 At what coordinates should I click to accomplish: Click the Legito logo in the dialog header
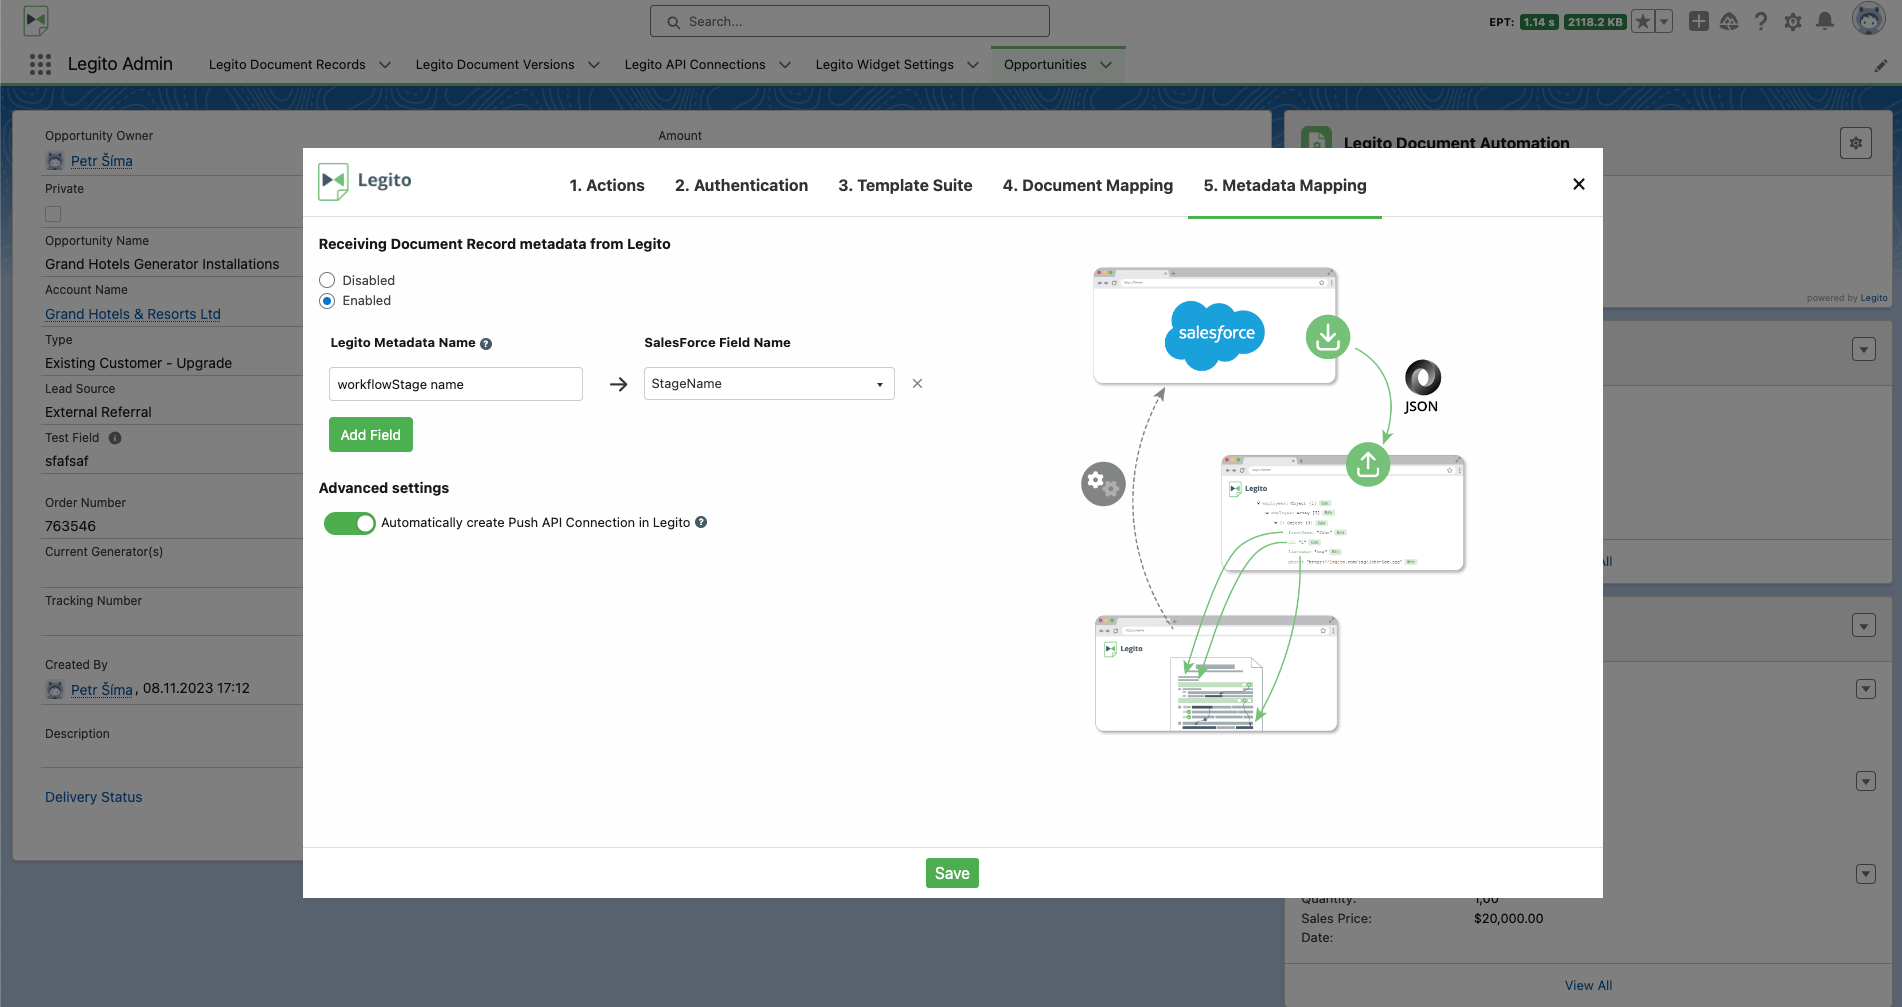click(365, 181)
